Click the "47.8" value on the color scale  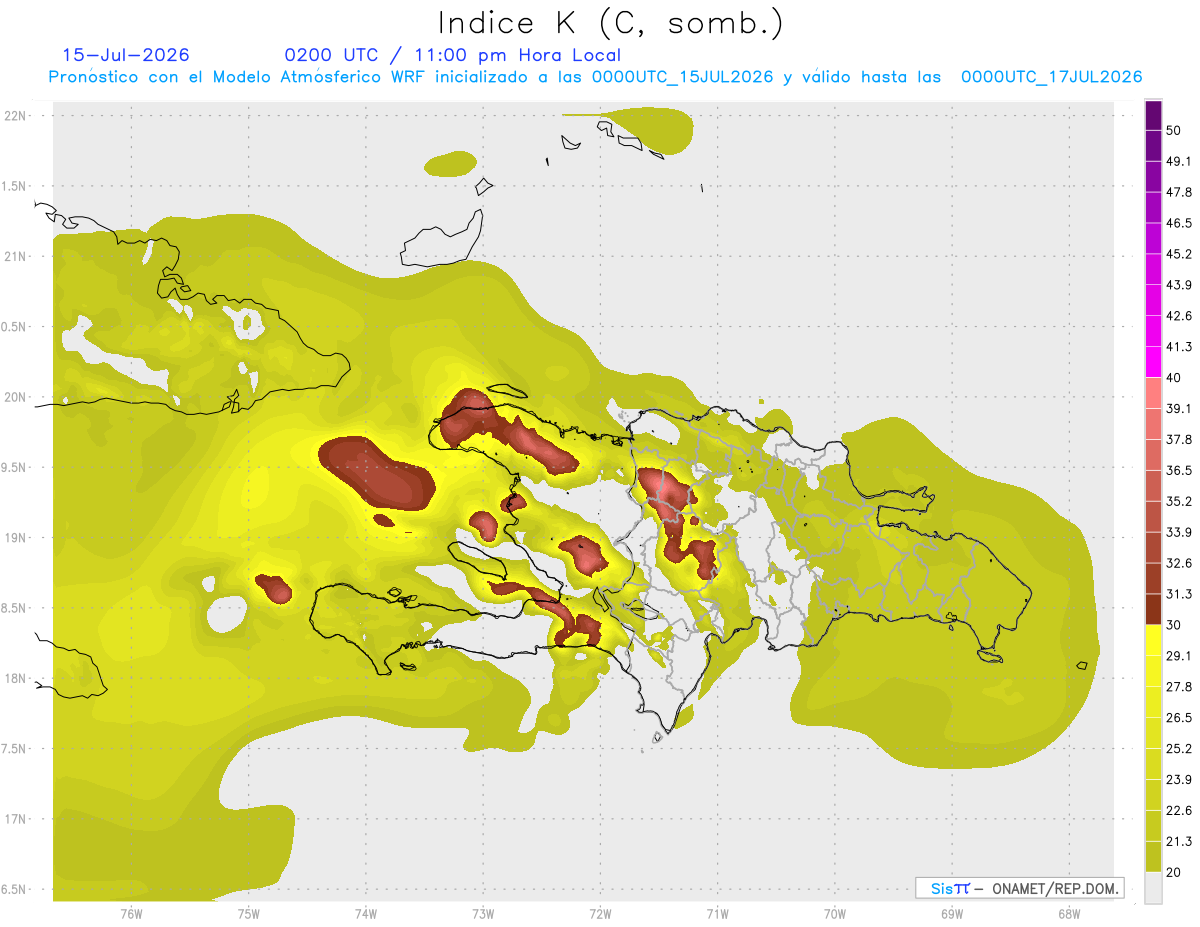point(1178,192)
